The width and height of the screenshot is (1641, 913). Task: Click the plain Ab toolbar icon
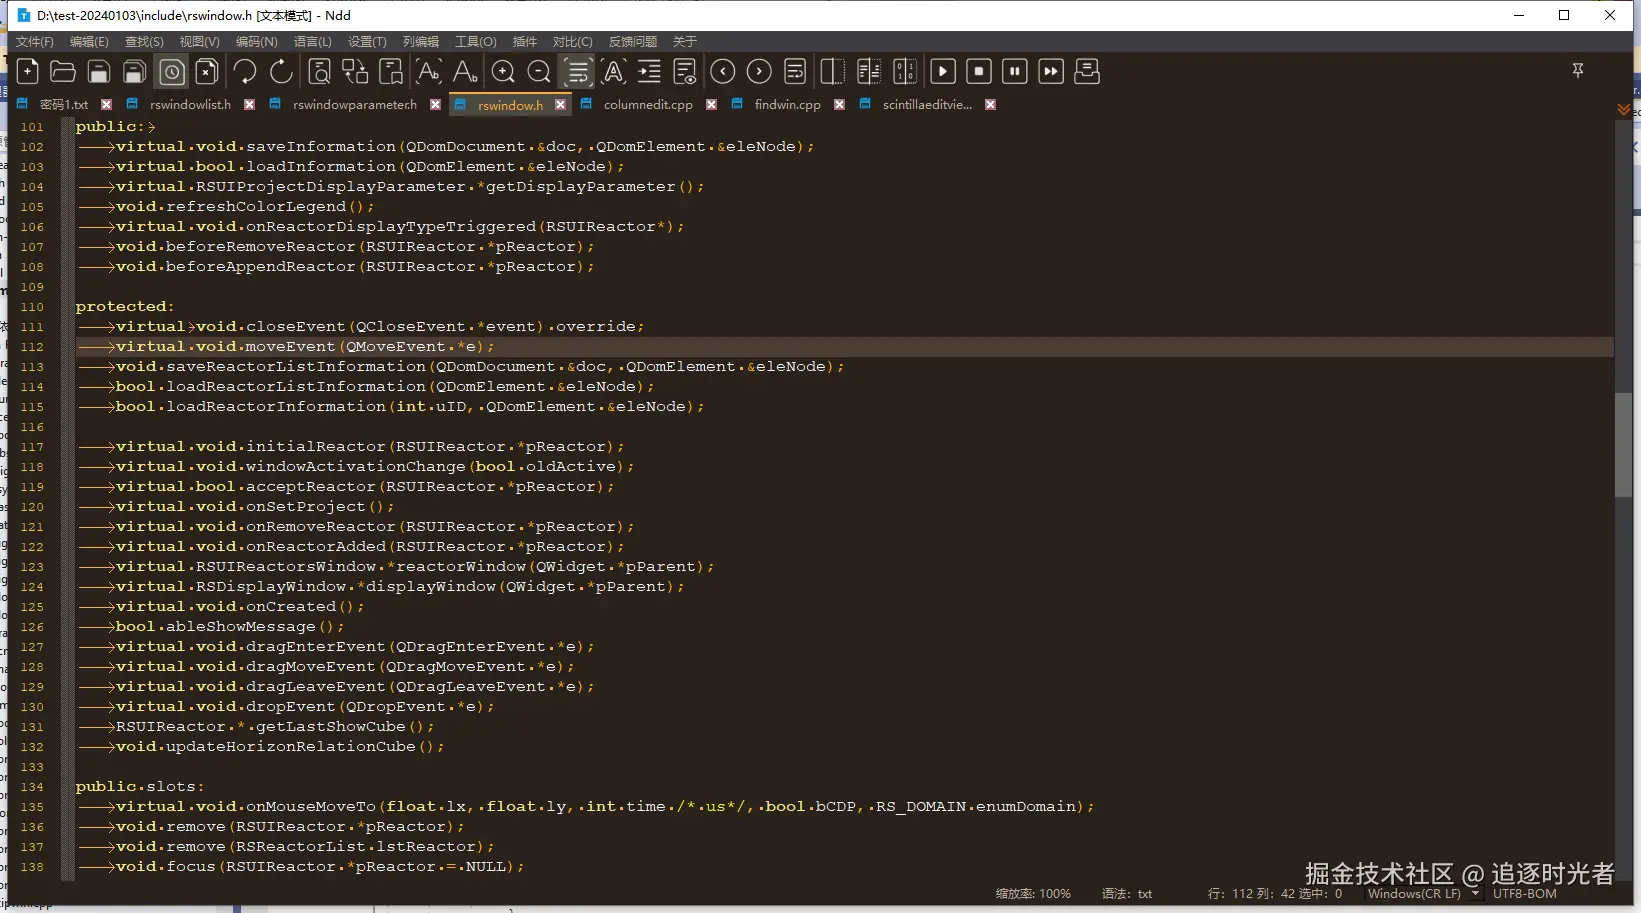pyautogui.click(x=465, y=72)
